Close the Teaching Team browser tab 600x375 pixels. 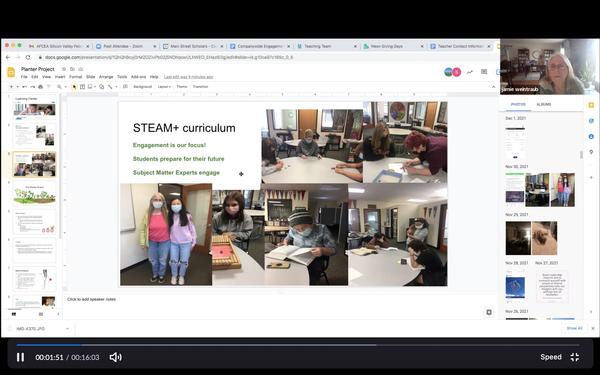[355, 46]
